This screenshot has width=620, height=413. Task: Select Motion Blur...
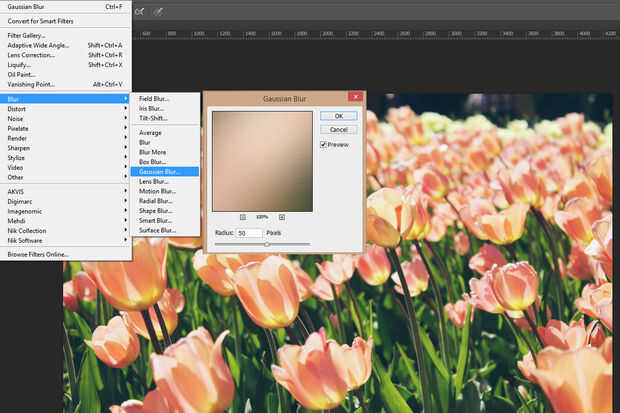(165, 191)
